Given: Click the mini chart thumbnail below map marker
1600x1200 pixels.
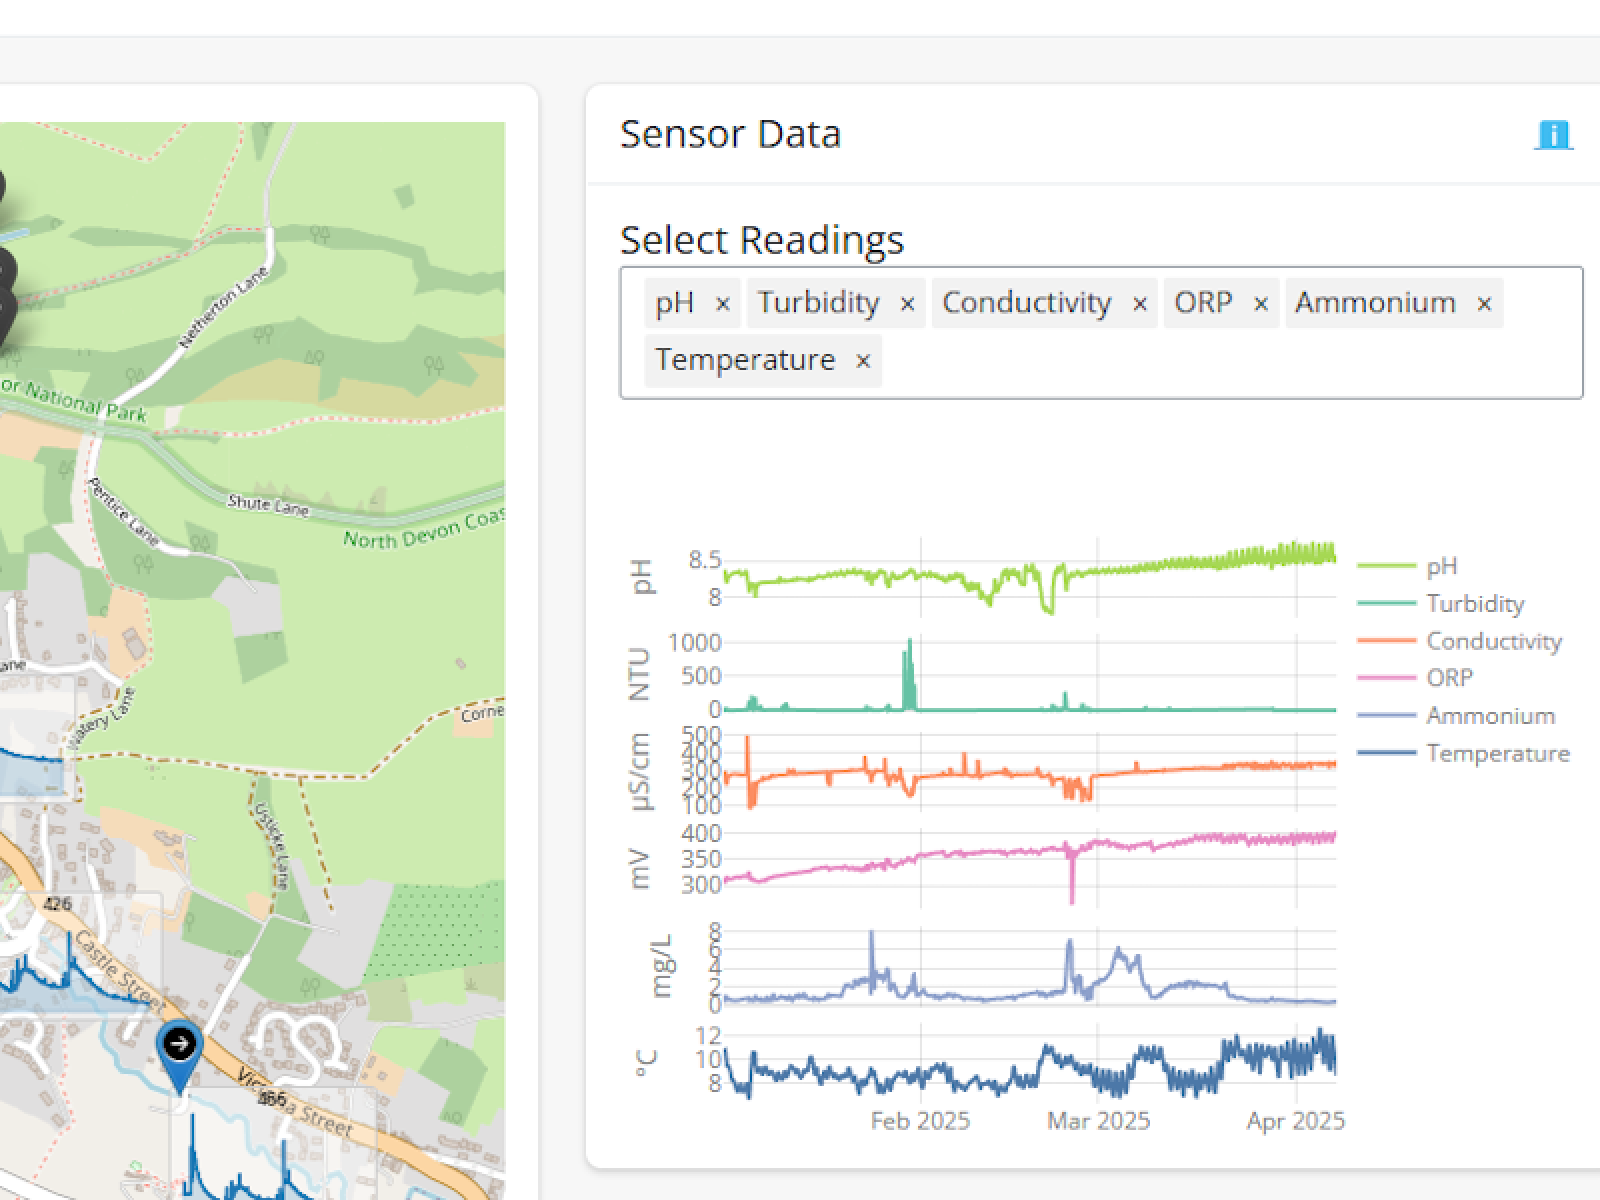Looking at the screenshot, I should (x=270, y=1150).
